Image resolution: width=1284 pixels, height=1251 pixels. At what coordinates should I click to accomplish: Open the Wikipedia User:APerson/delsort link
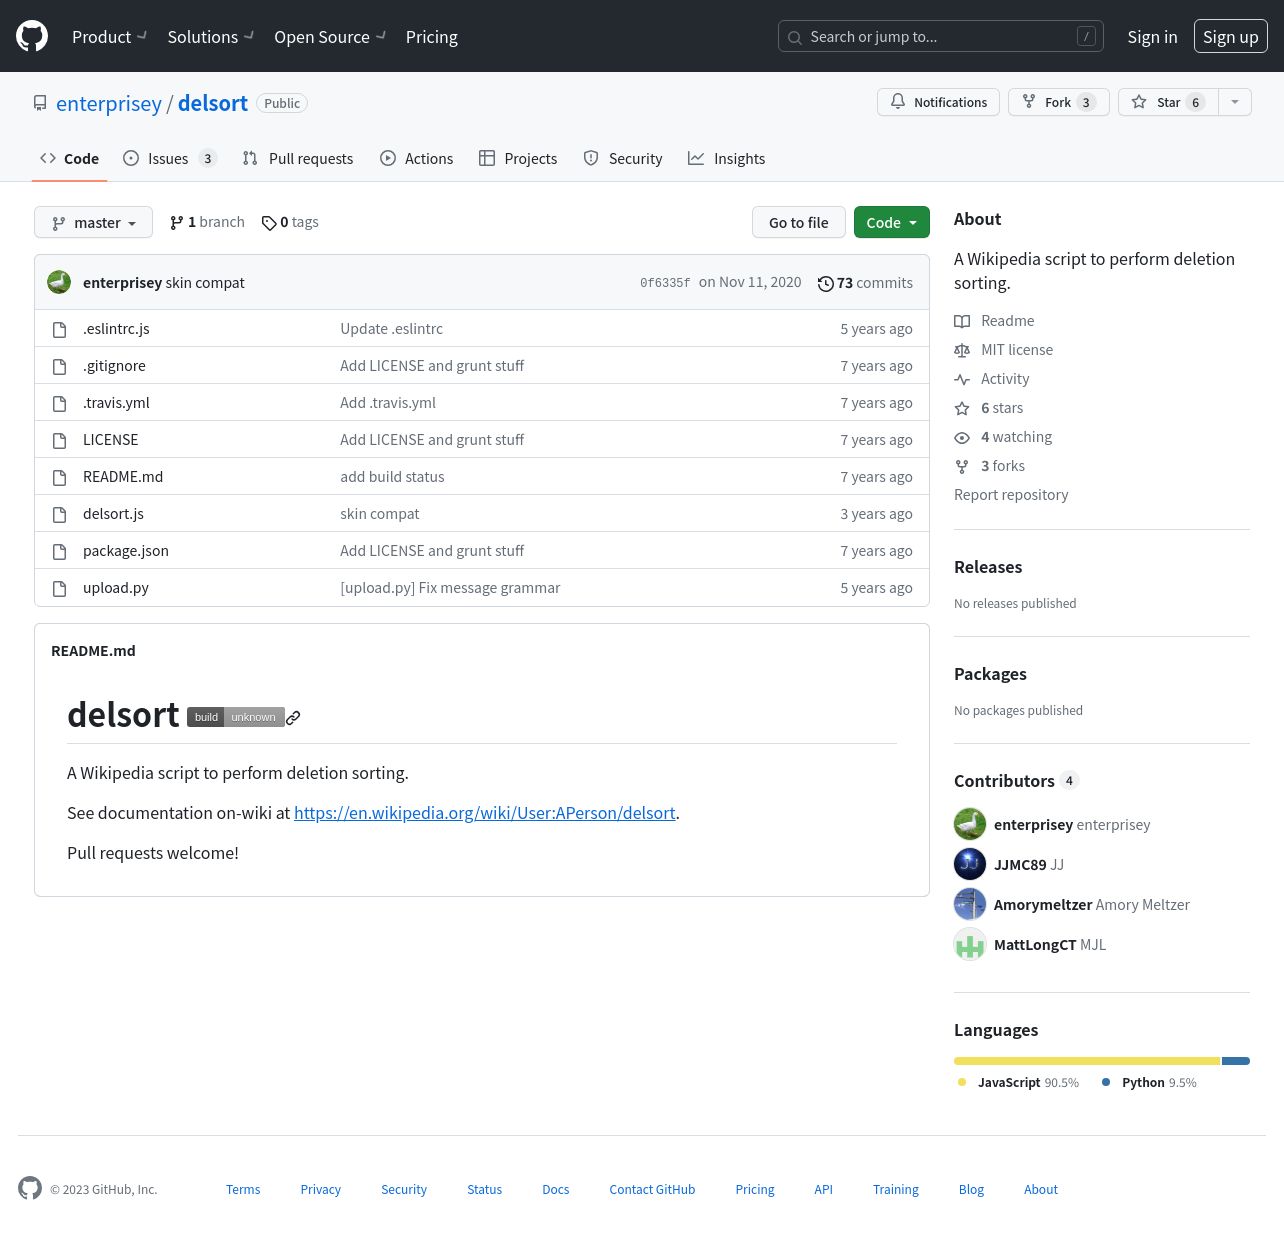pos(485,813)
